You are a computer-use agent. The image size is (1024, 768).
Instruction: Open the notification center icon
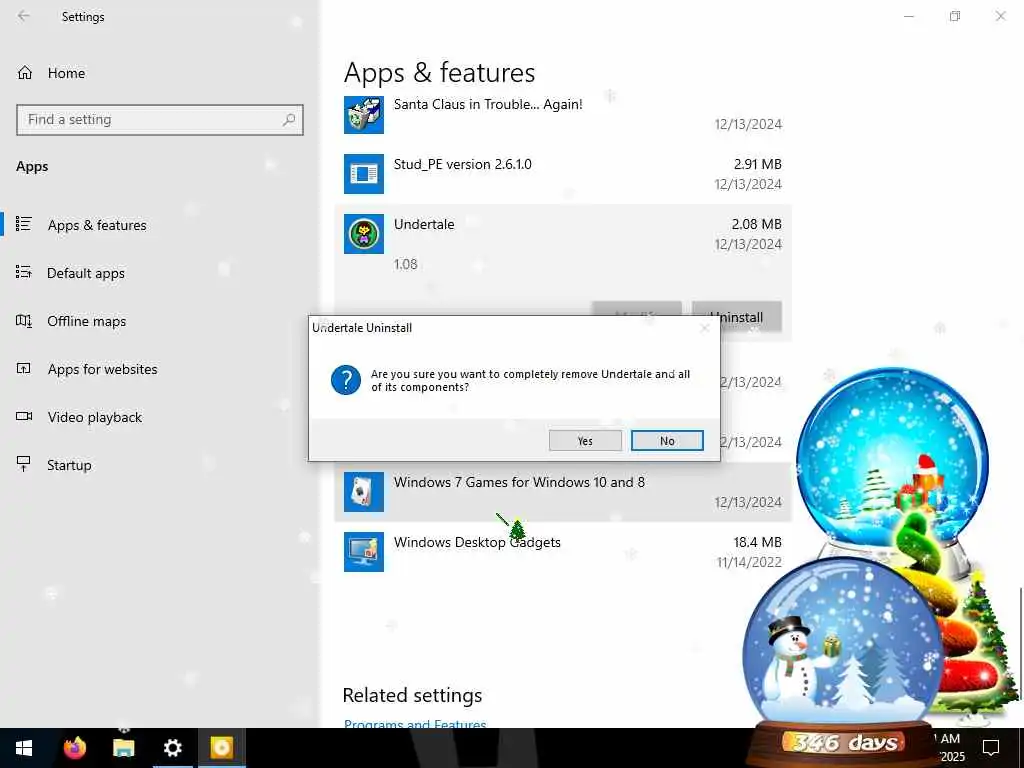[x=991, y=747]
